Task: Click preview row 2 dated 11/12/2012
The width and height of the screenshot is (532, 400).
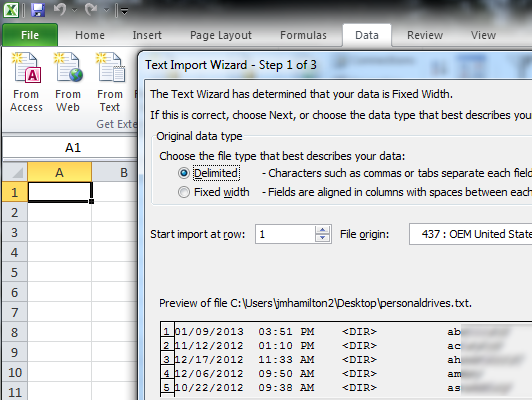Action: (x=346, y=345)
